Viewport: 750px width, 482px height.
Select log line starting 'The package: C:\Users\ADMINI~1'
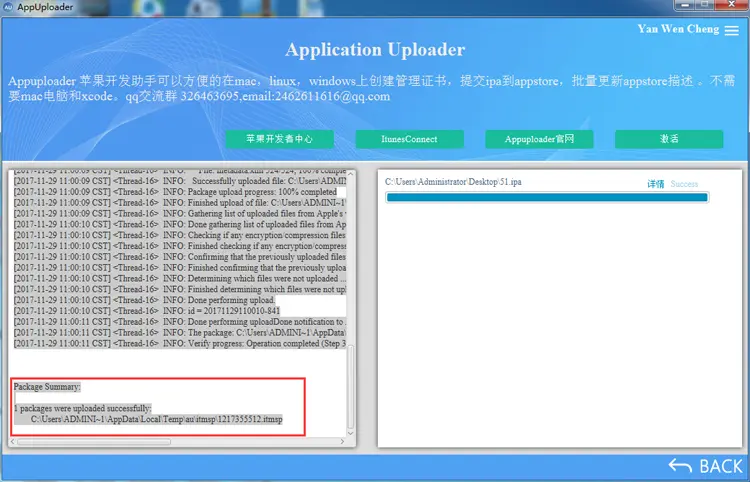pos(180,332)
